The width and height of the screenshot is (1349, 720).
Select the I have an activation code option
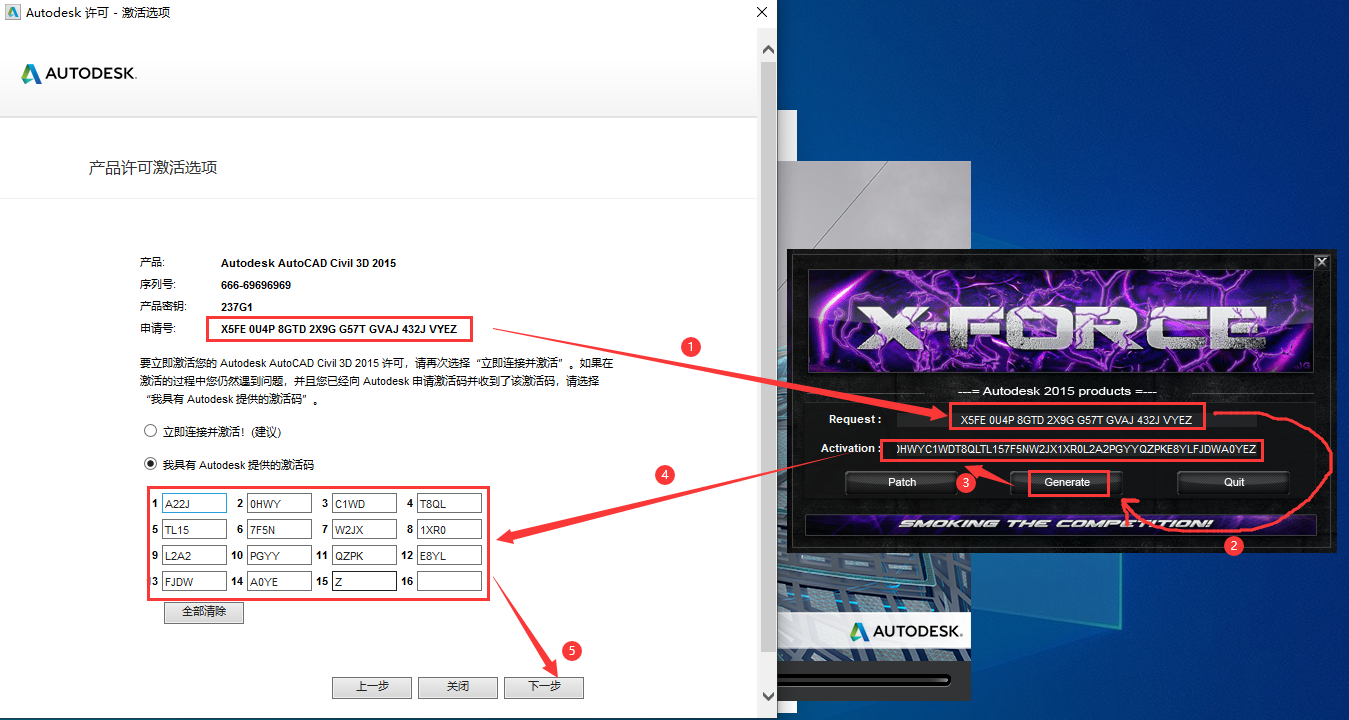click(151, 464)
